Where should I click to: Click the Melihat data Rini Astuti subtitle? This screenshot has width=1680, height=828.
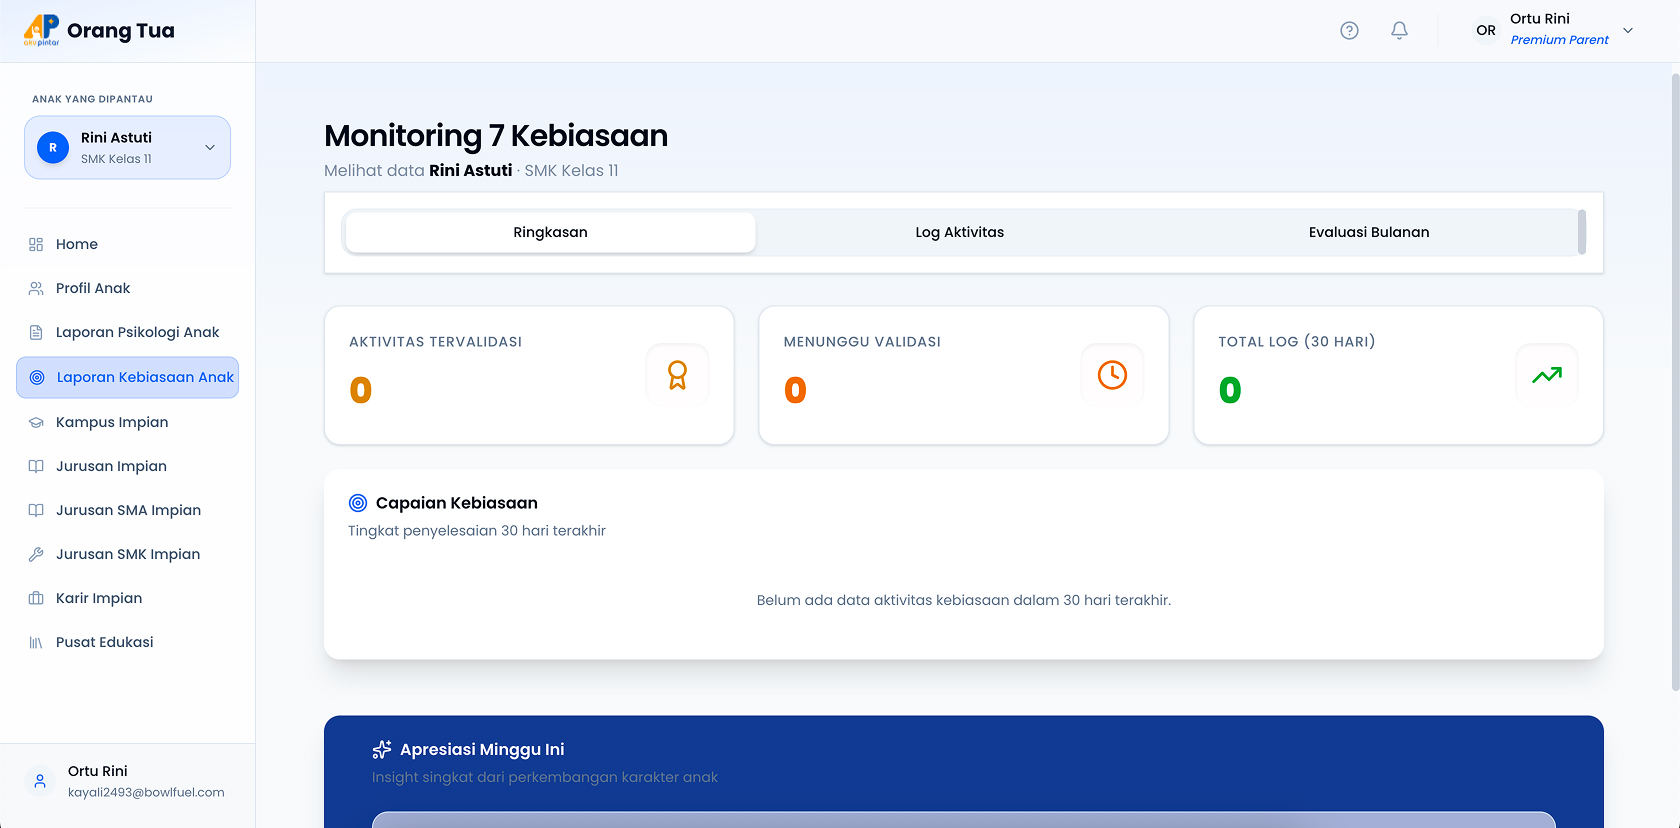point(471,171)
